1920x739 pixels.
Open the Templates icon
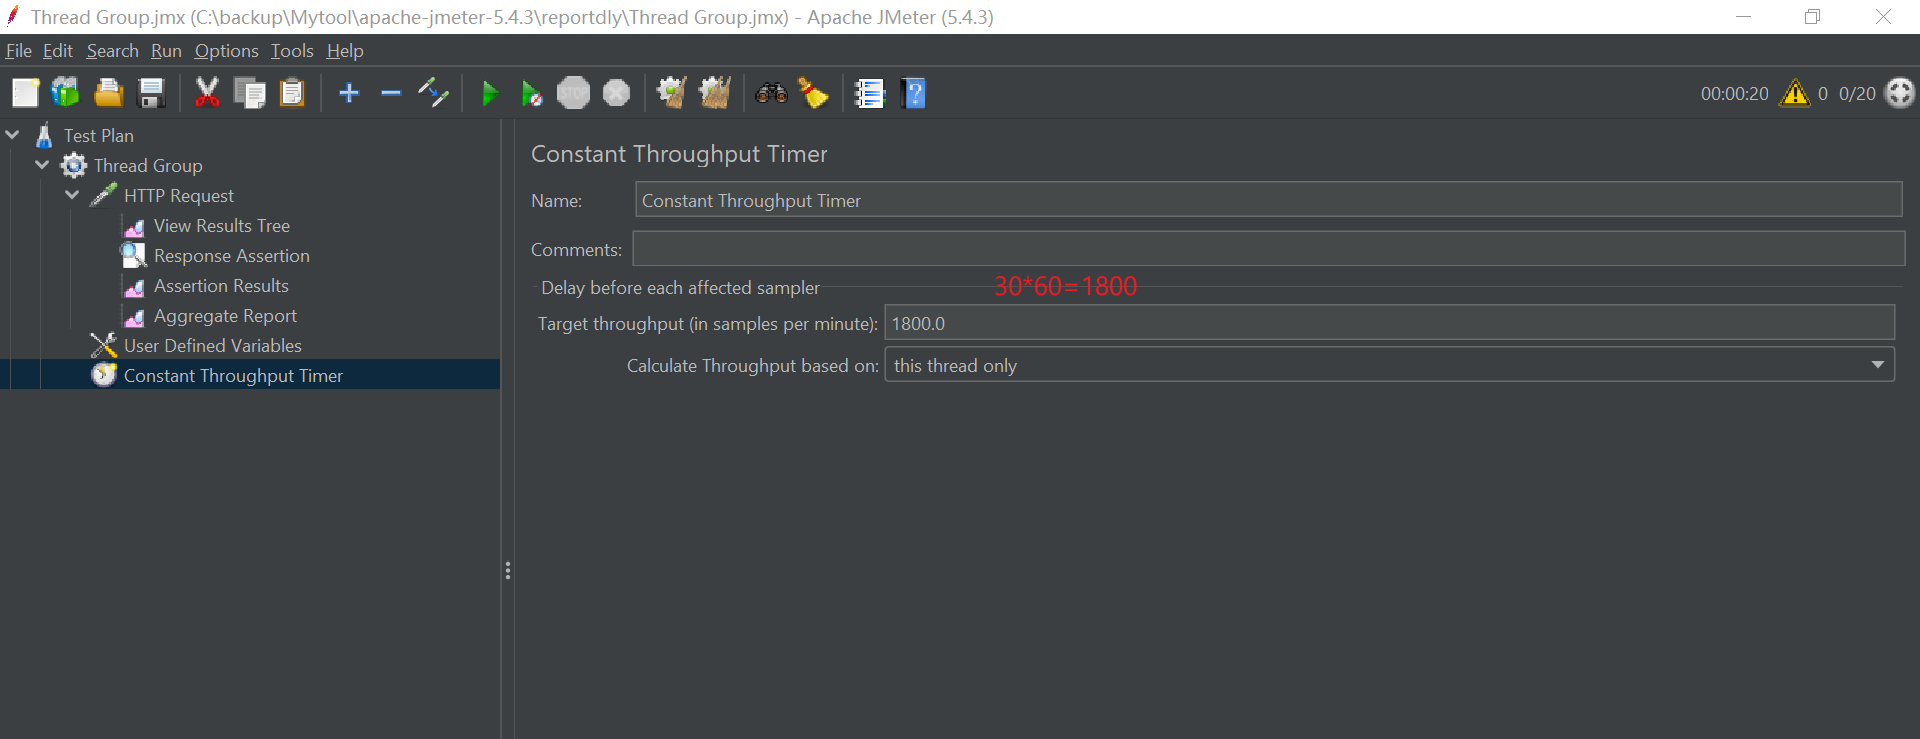click(x=66, y=93)
